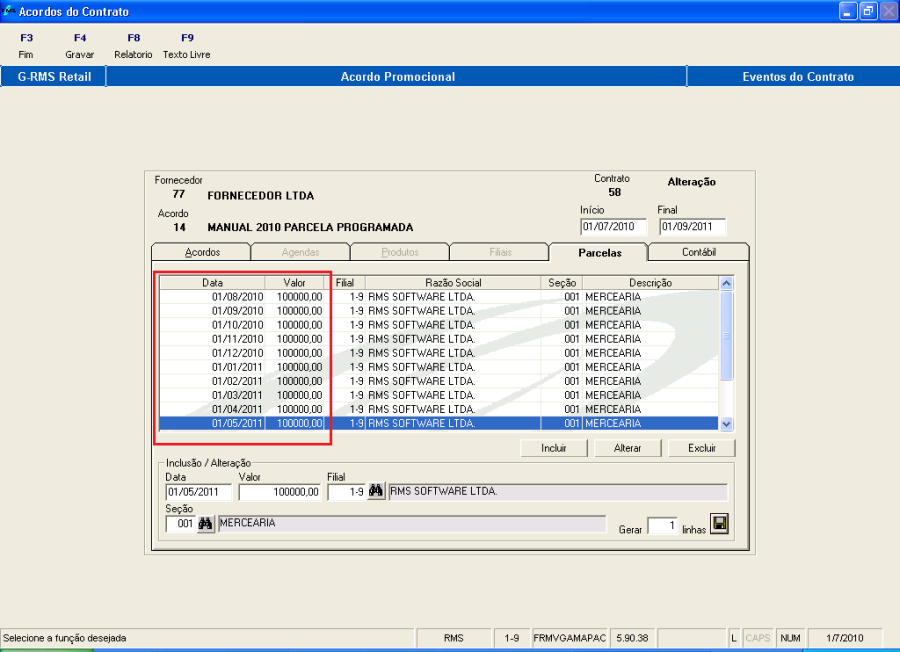The width and height of the screenshot is (900, 652).
Task: Restore down the Acordos do Contrato window
Action: (x=868, y=11)
